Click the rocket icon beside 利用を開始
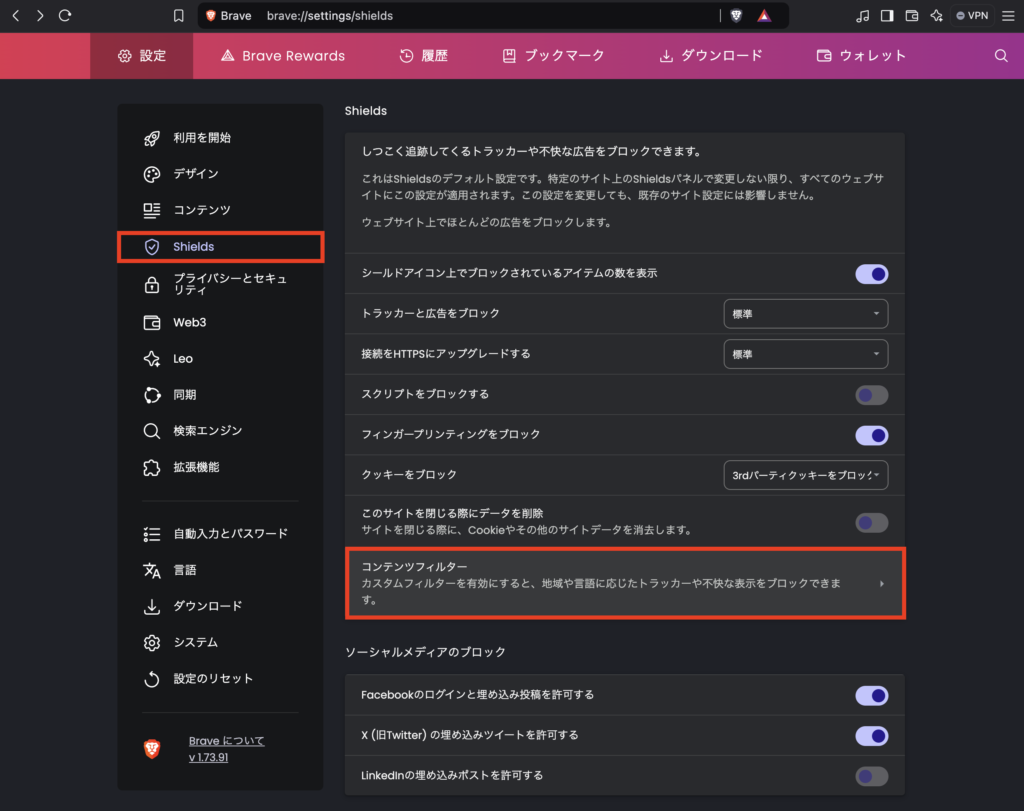The image size is (1024, 811). [152, 138]
